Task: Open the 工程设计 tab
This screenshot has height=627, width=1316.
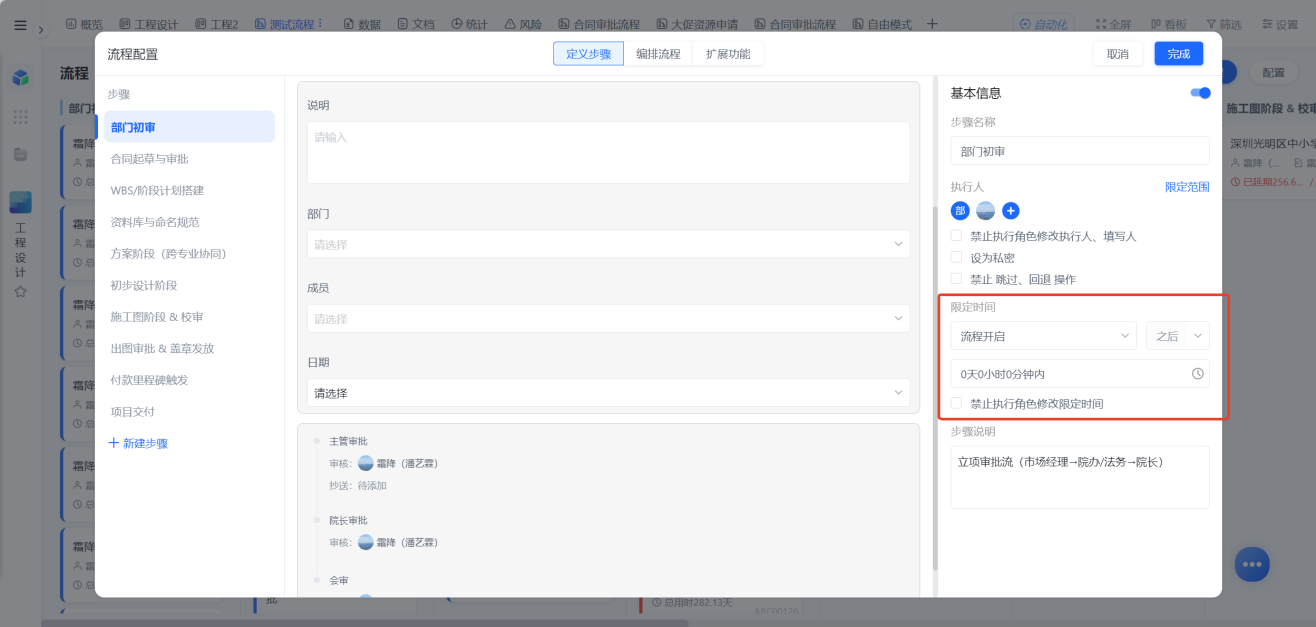Action: coord(148,23)
